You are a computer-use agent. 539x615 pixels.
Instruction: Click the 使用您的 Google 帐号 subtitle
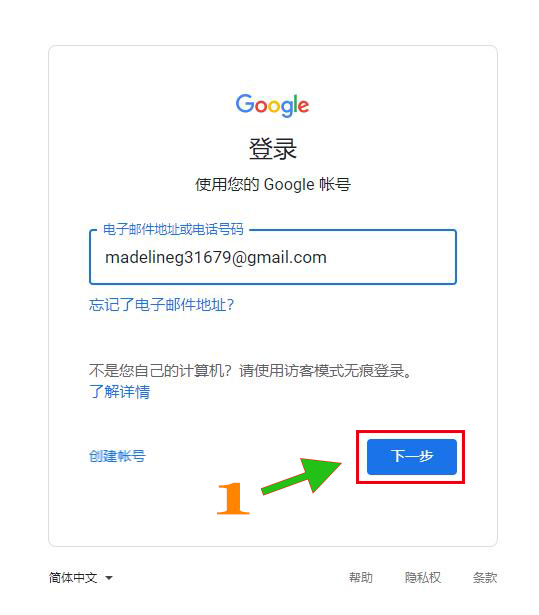[273, 184]
